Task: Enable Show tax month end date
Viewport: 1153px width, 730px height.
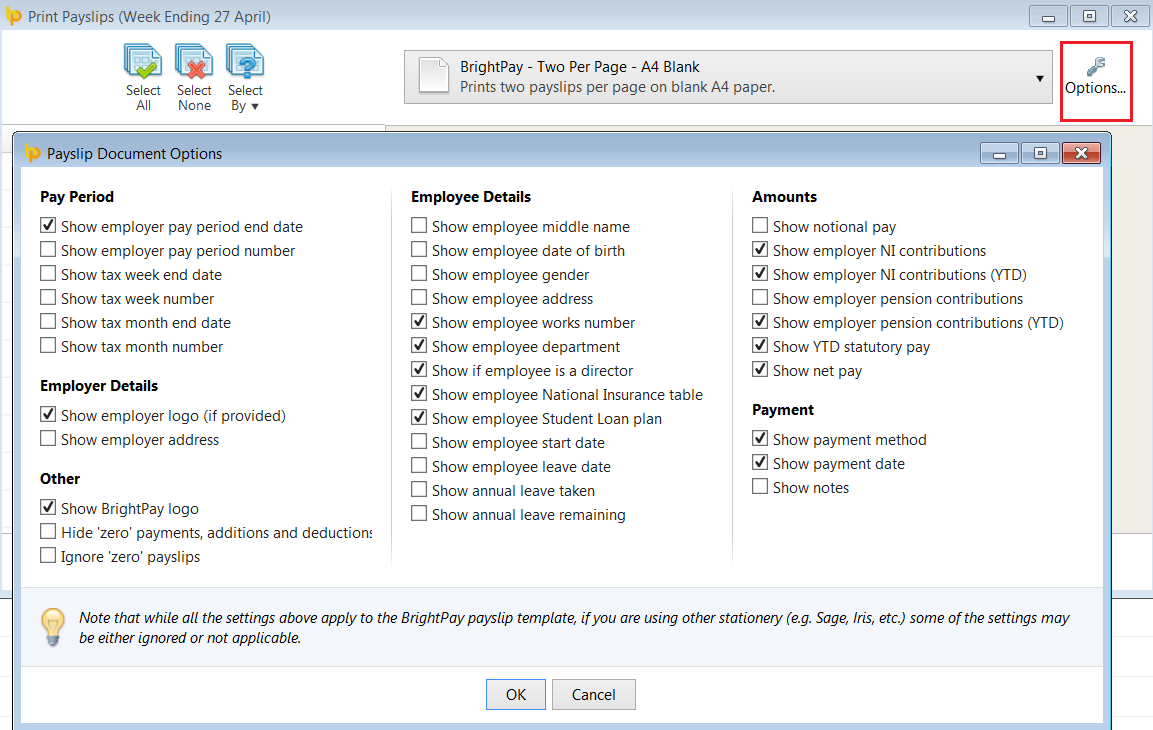Action: pos(49,322)
